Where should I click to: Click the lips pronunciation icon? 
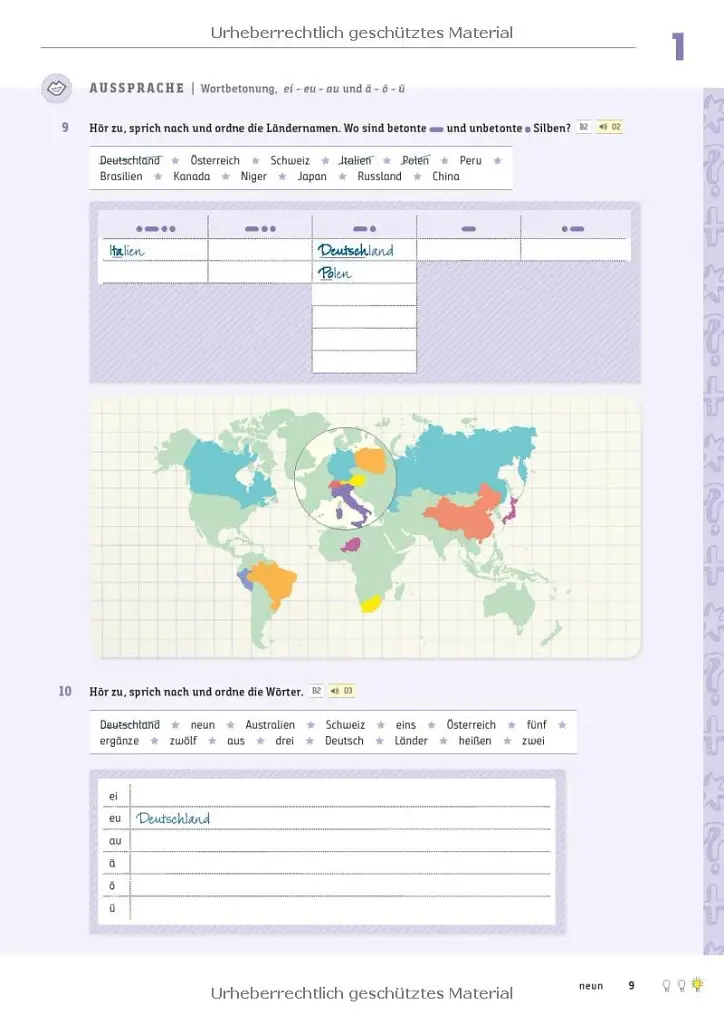click(x=57, y=88)
